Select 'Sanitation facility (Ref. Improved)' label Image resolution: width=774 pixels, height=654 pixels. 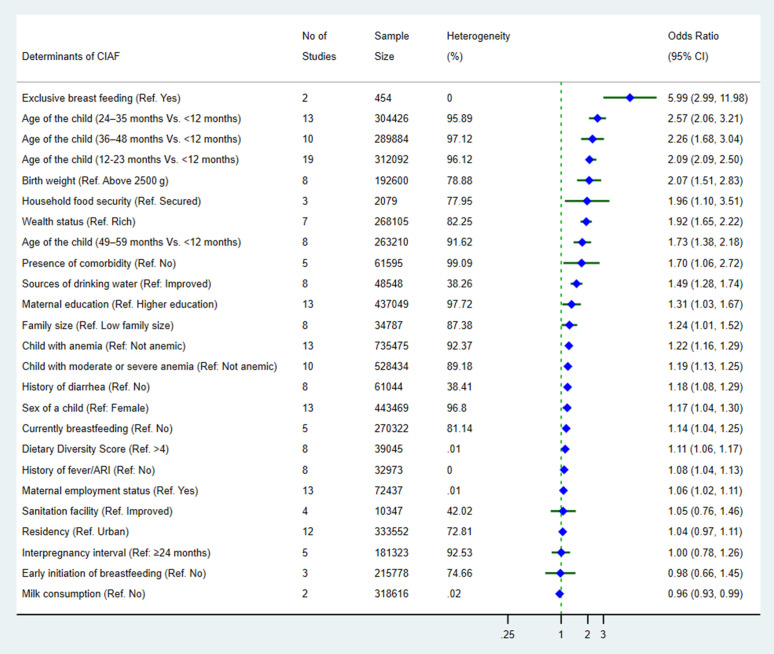click(97, 511)
